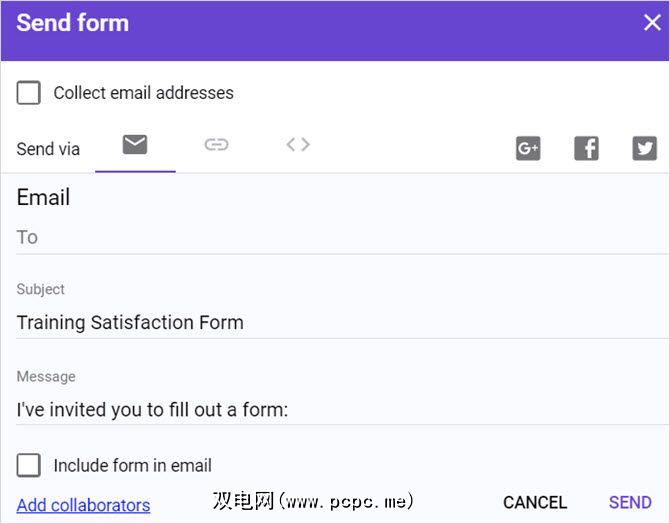Enable Collect email addresses checkbox
The width and height of the screenshot is (670, 524).
[29, 93]
